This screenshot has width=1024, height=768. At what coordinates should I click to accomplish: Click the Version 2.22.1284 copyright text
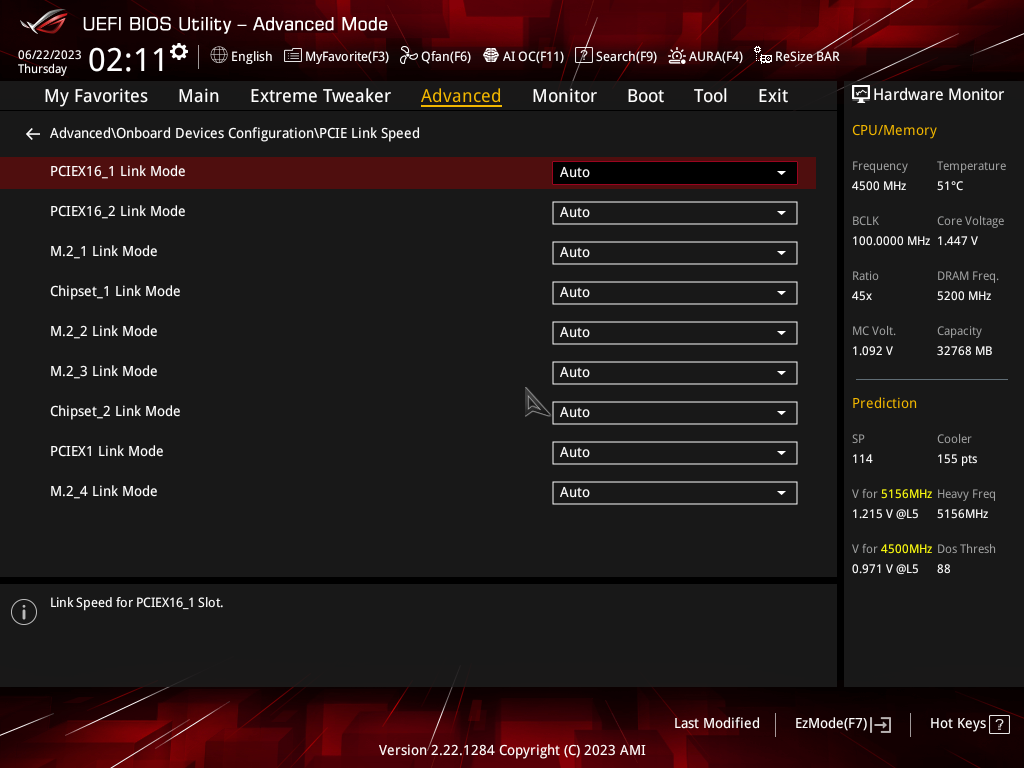point(512,750)
